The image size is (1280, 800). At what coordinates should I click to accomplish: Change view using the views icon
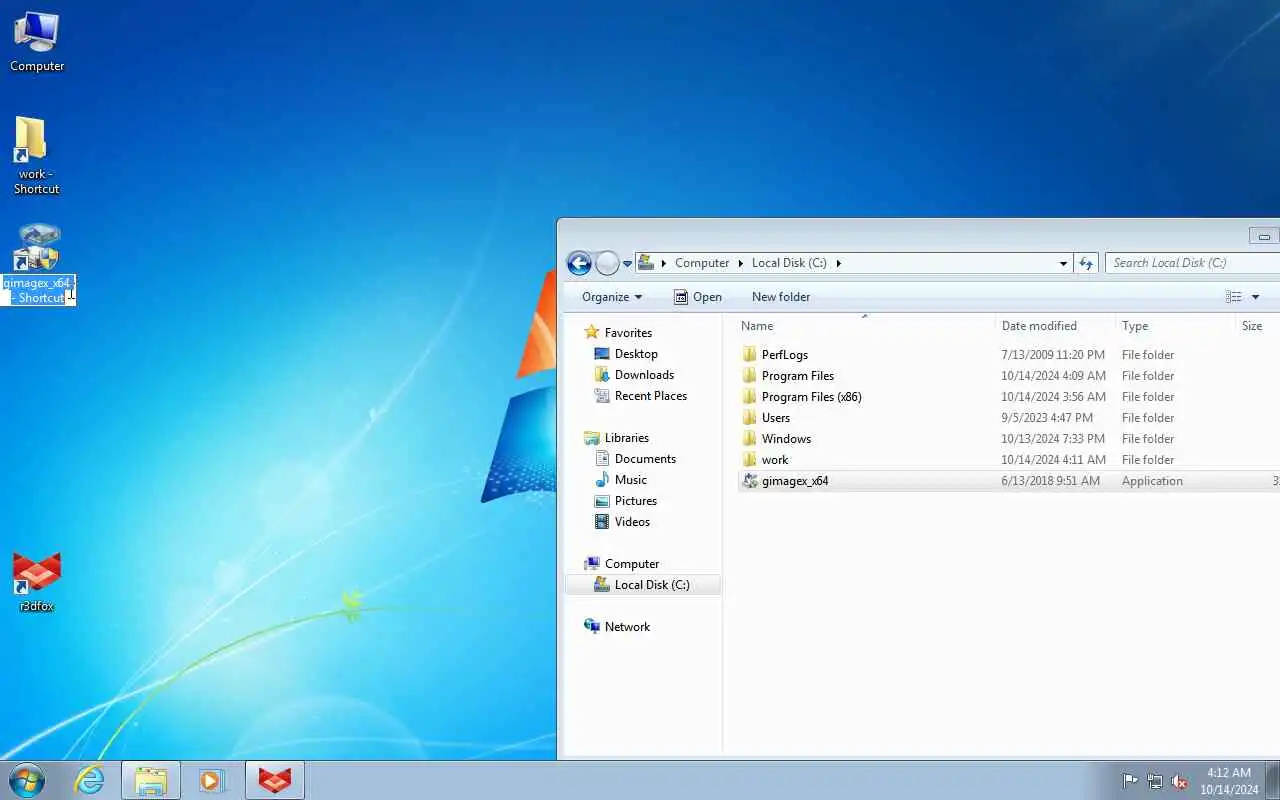(1234, 297)
